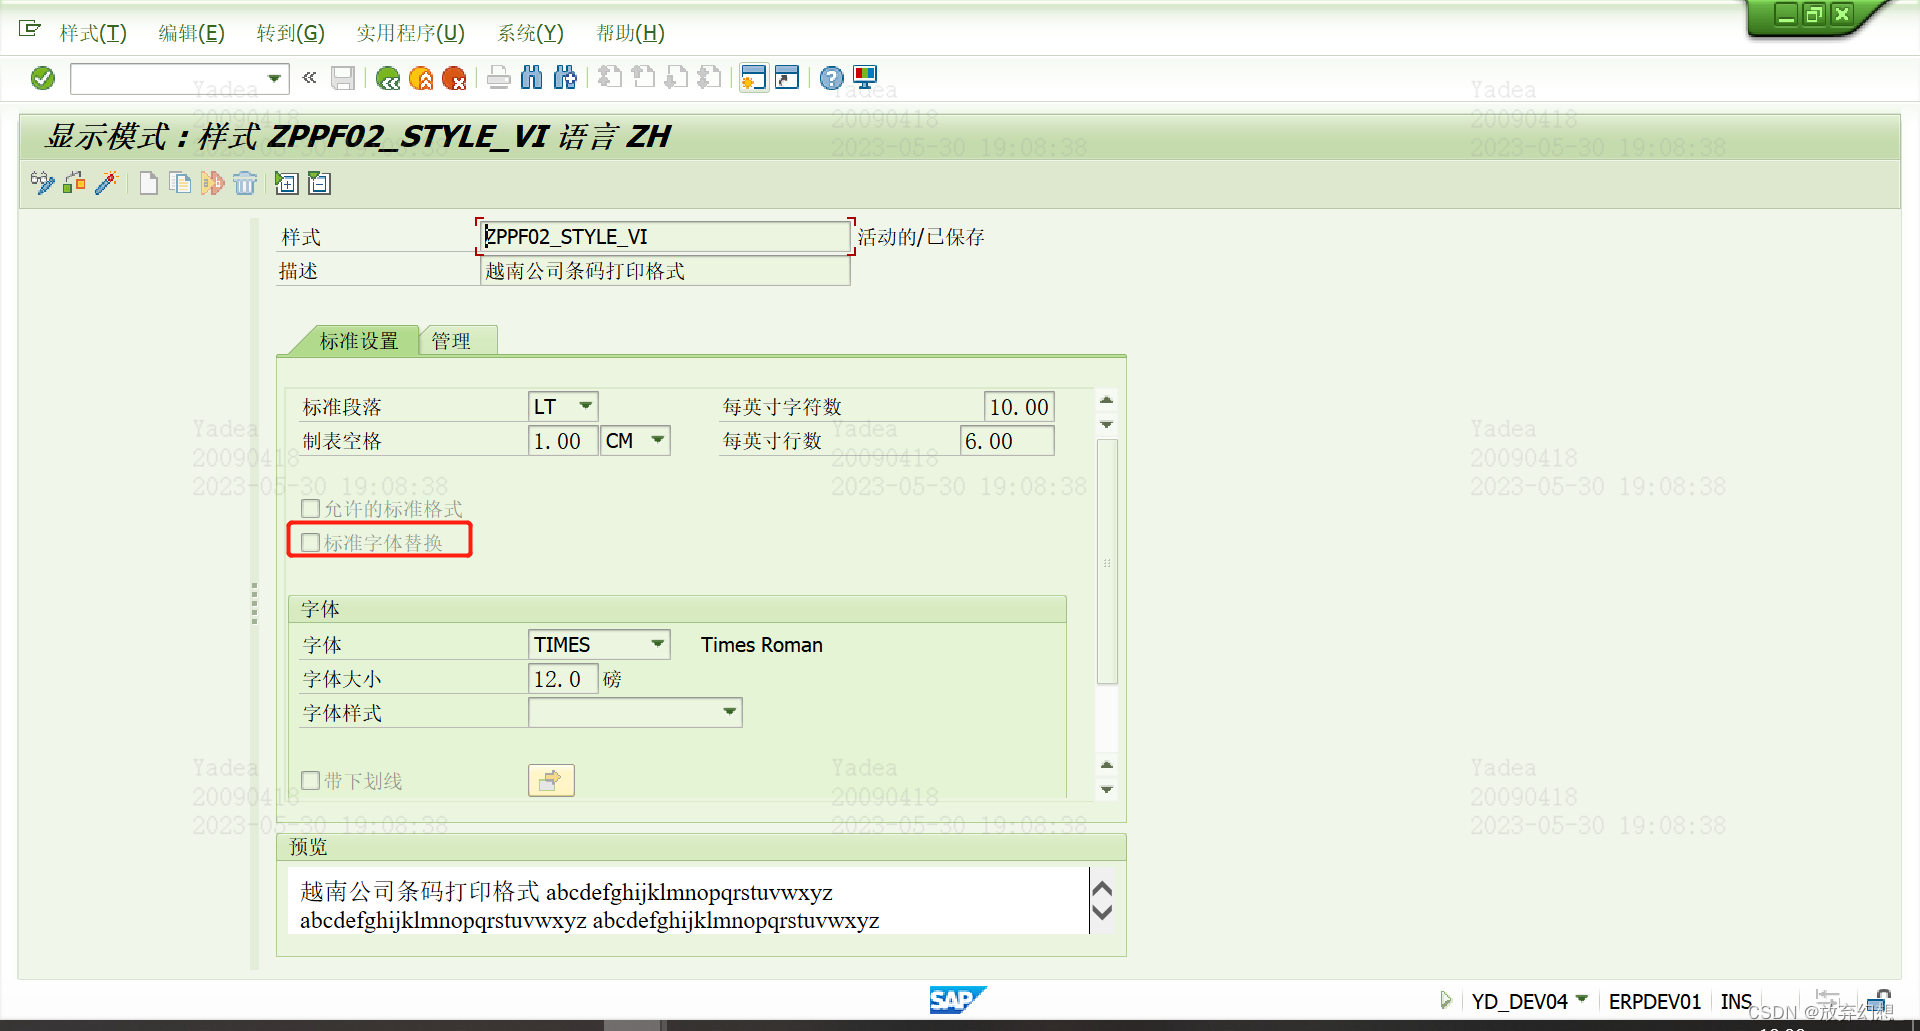
Task: Click the 样式 name input field
Action: point(665,237)
